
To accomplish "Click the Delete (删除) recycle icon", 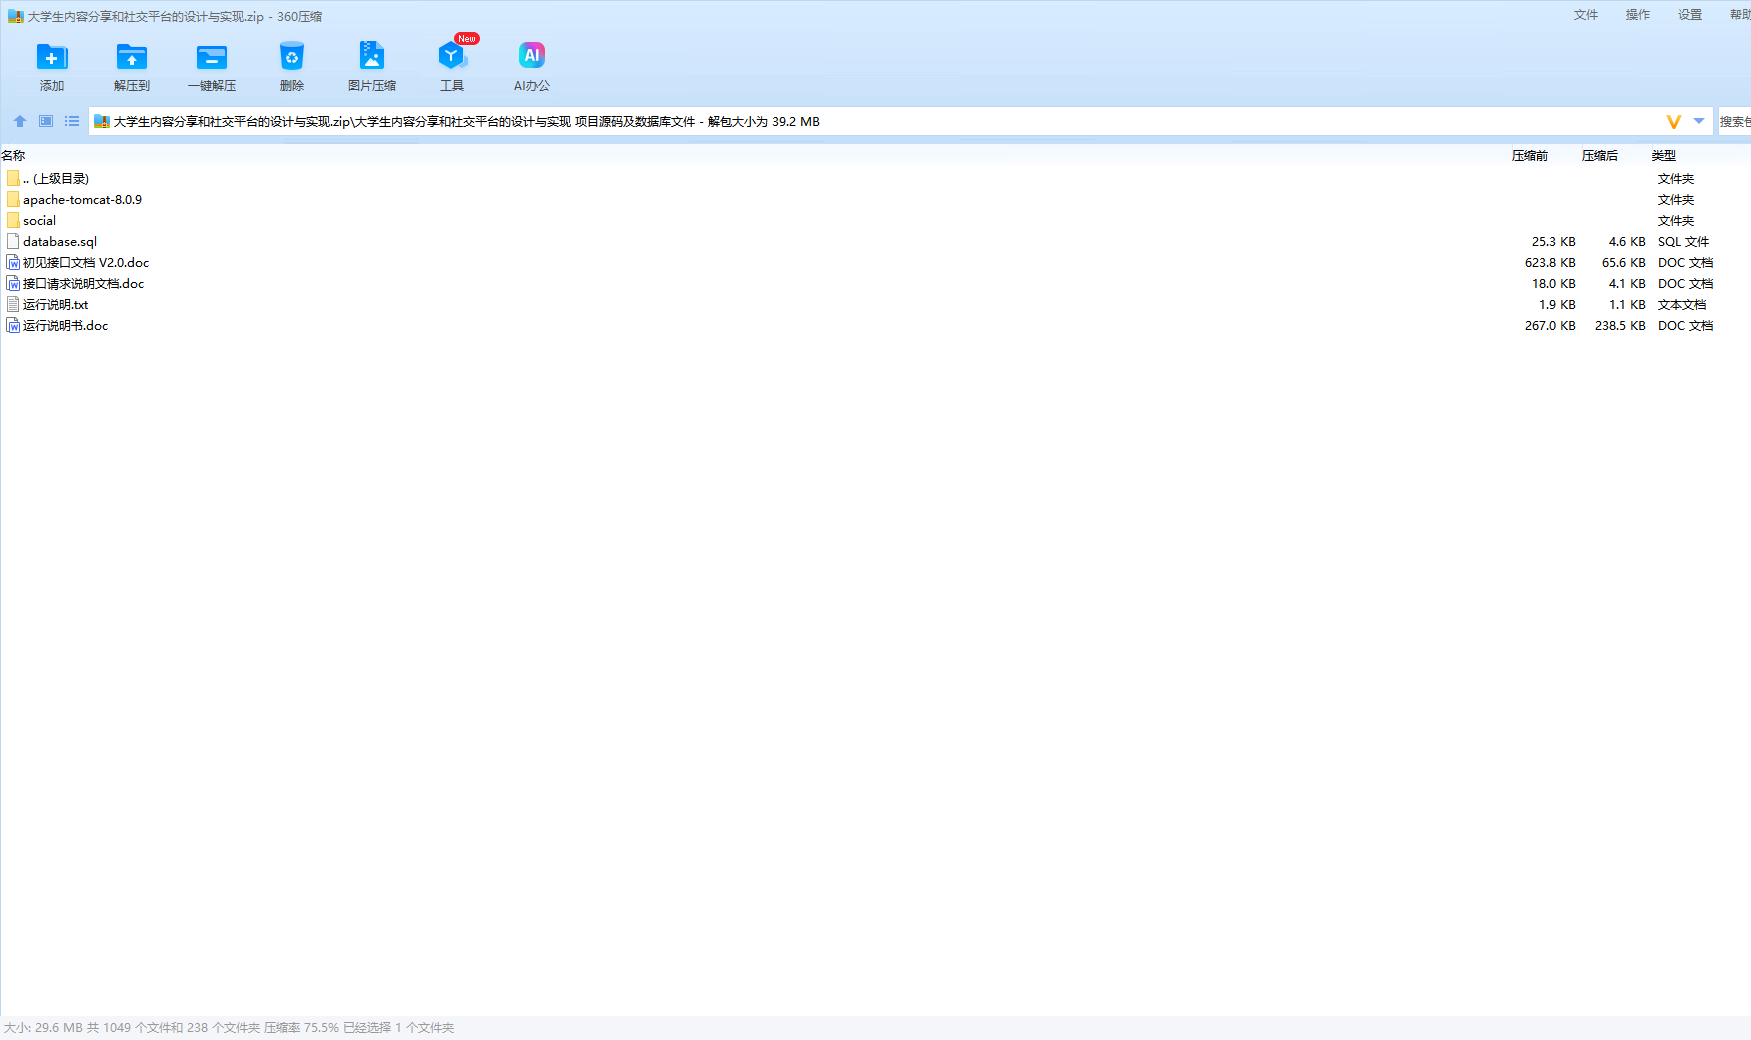I will click(x=291, y=58).
